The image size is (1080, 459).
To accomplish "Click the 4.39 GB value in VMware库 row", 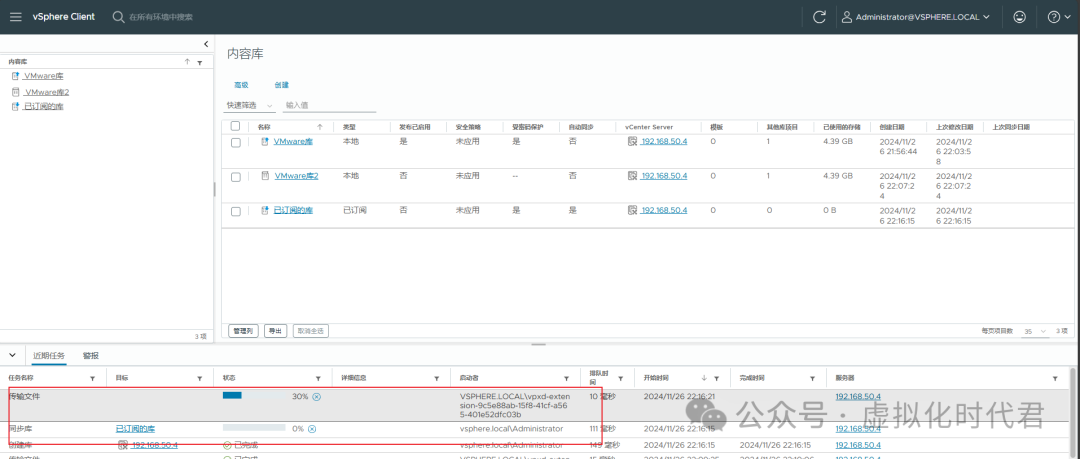I will [838, 141].
